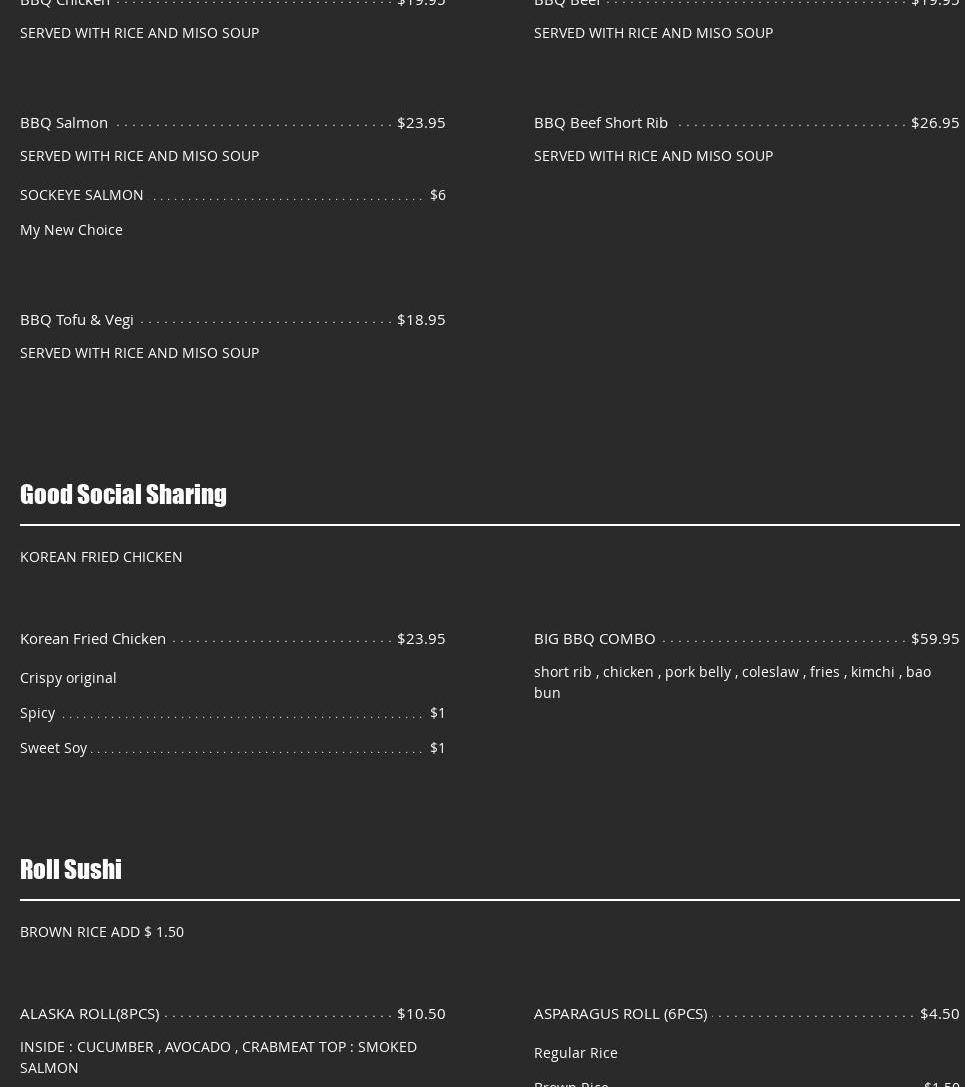Click the BIG BBQ COMBO ingredients description
Image resolution: width=965 pixels, height=1087 pixels.
(x=732, y=682)
